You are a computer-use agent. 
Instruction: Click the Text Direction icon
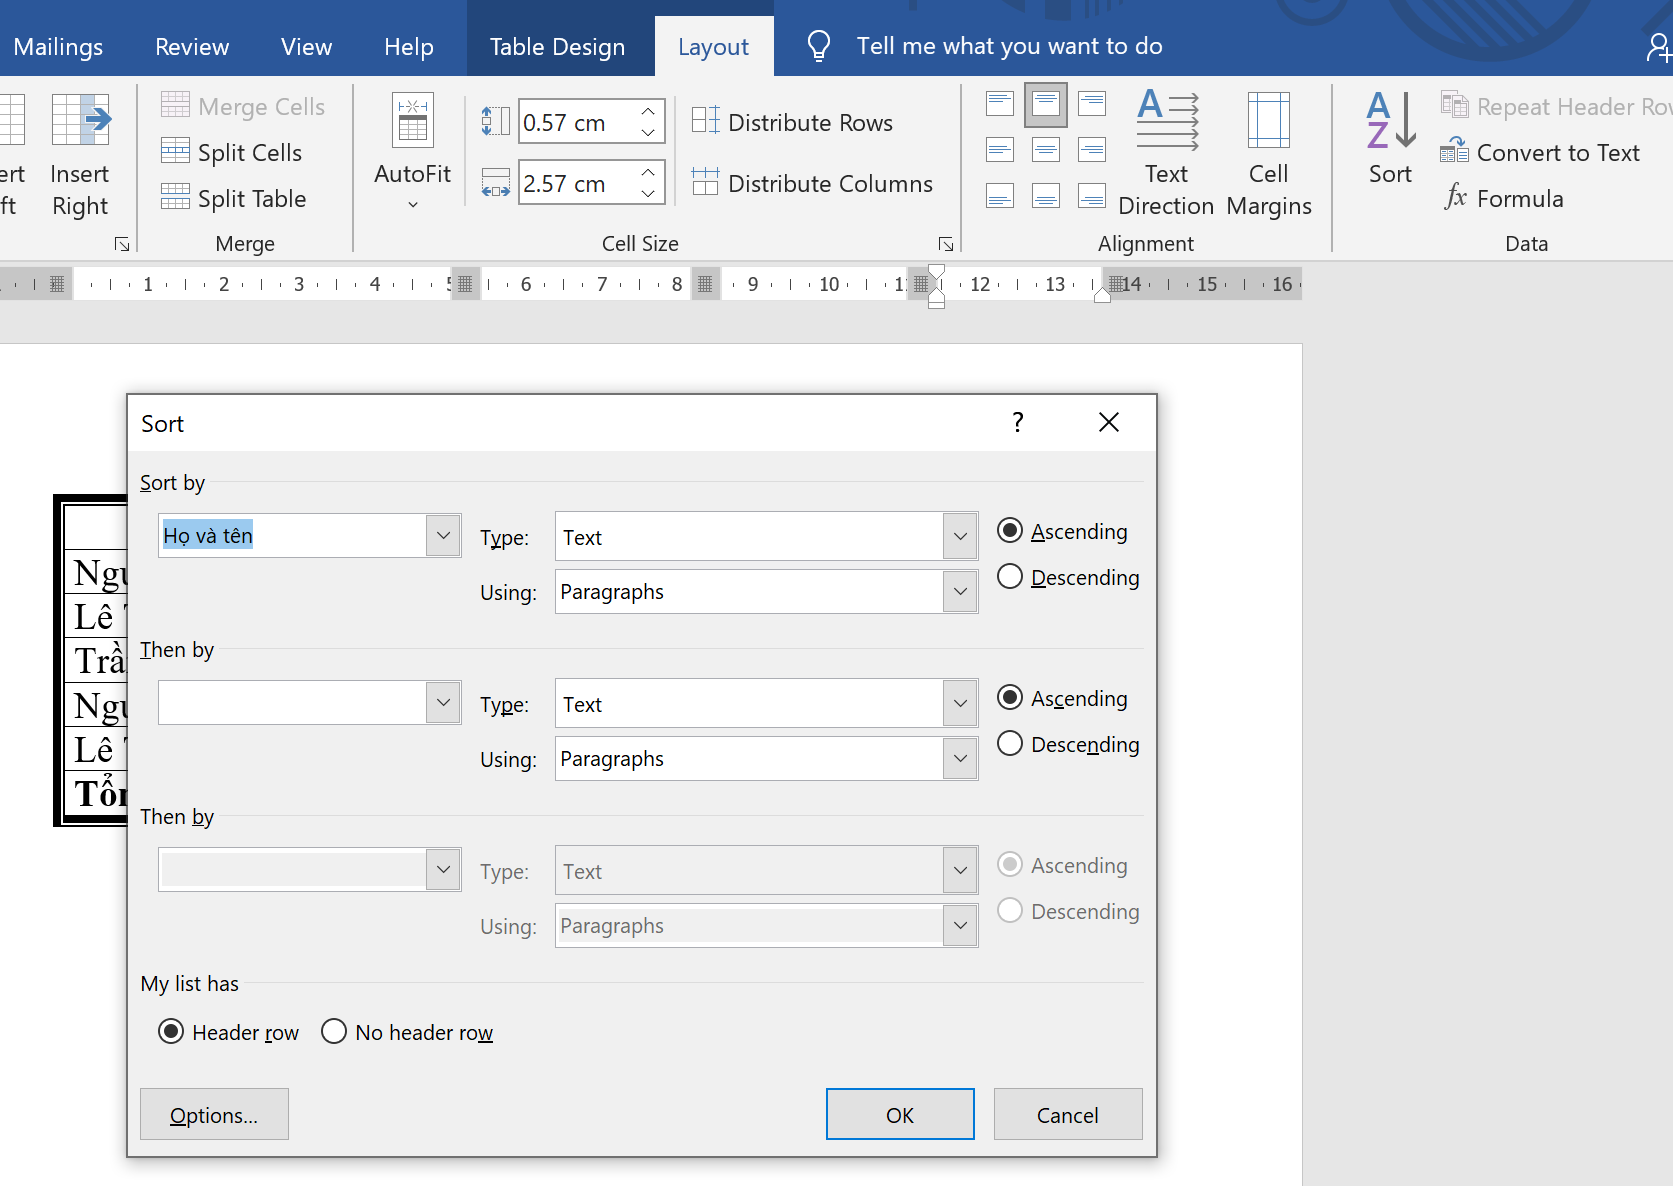pyautogui.click(x=1167, y=120)
